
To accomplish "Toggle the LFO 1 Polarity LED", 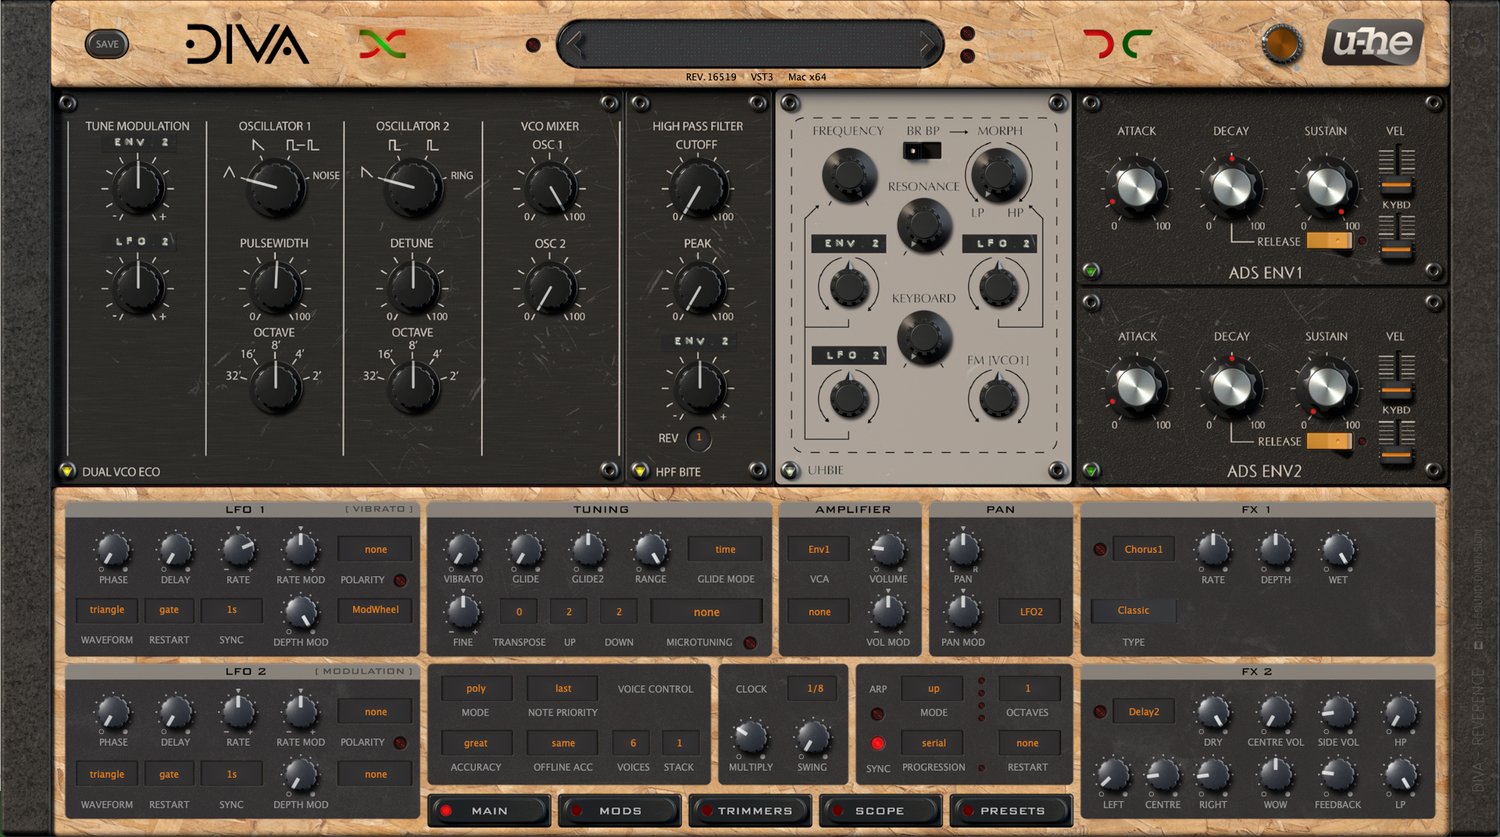I will point(400,580).
